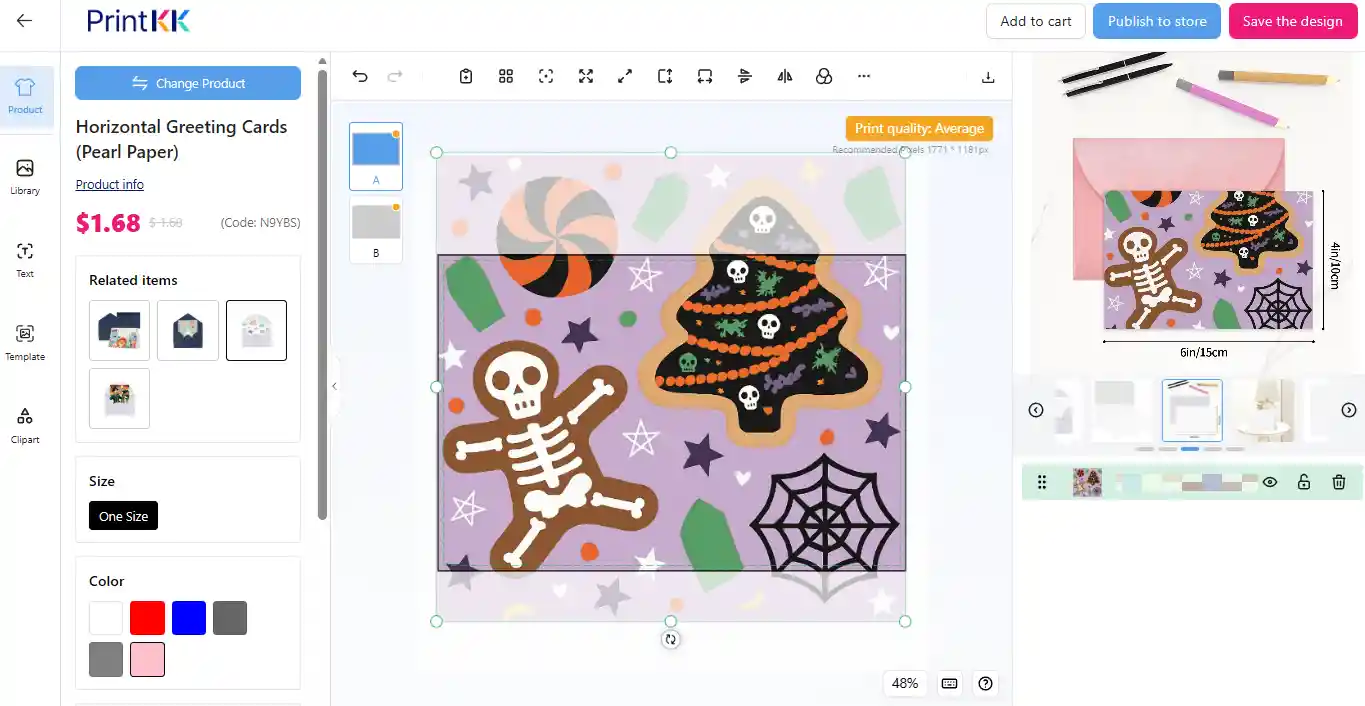Open the Library panel in the sidebar
Viewport: 1365px width, 706px height.
[x=24, y=175]
